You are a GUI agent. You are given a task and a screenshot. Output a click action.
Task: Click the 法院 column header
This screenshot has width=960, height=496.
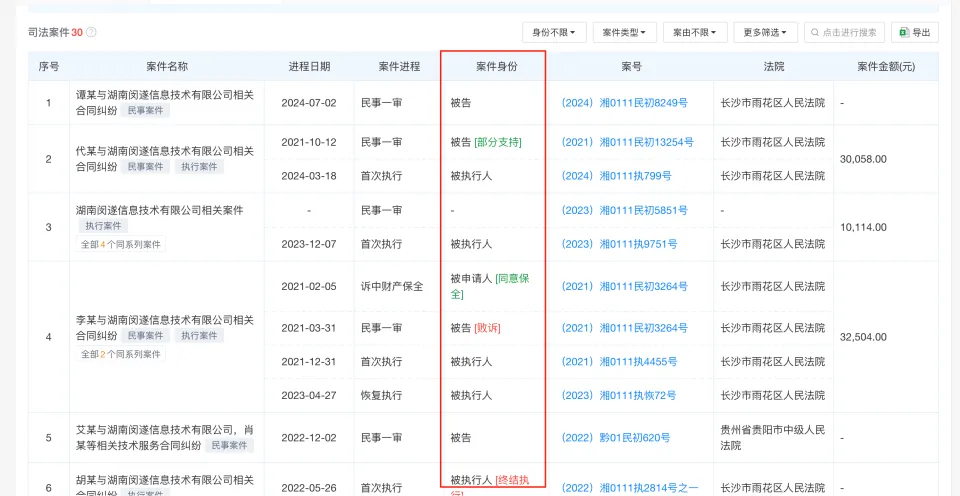point(774,67)
